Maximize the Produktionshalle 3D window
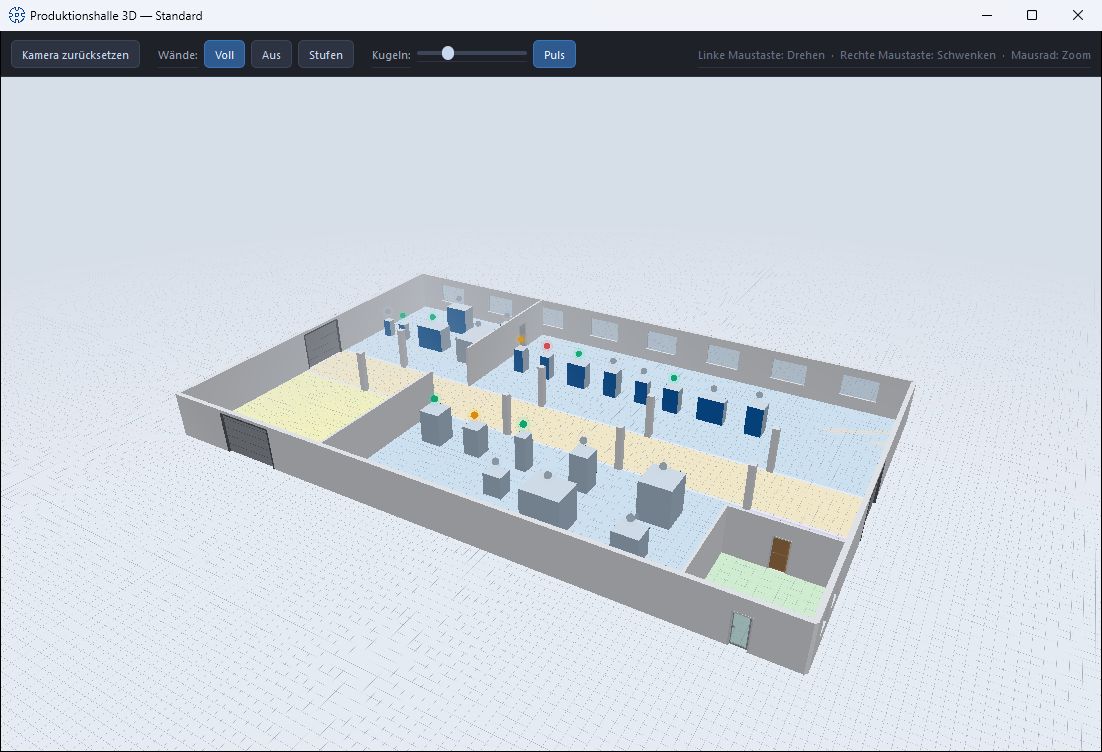 pos(1032,15)
